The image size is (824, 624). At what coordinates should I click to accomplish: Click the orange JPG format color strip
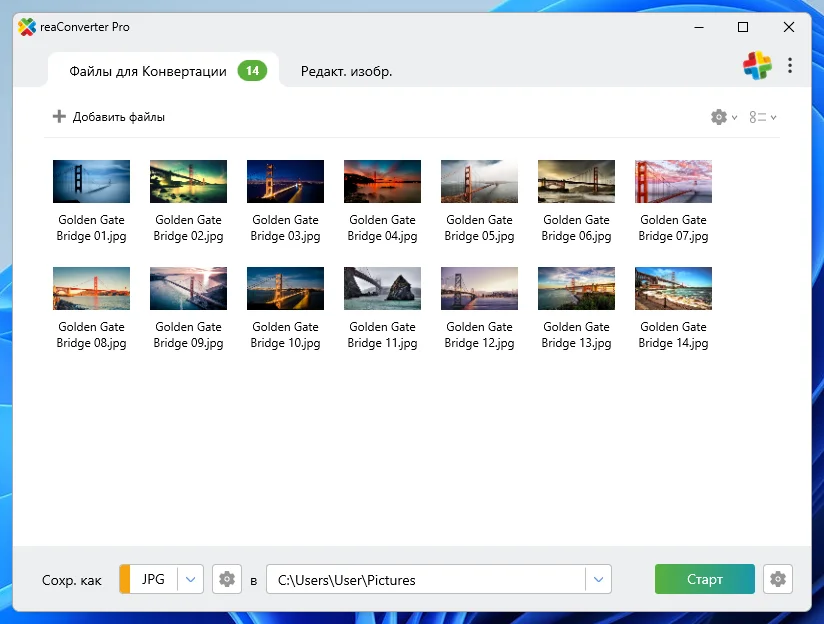tap(125, 579)
